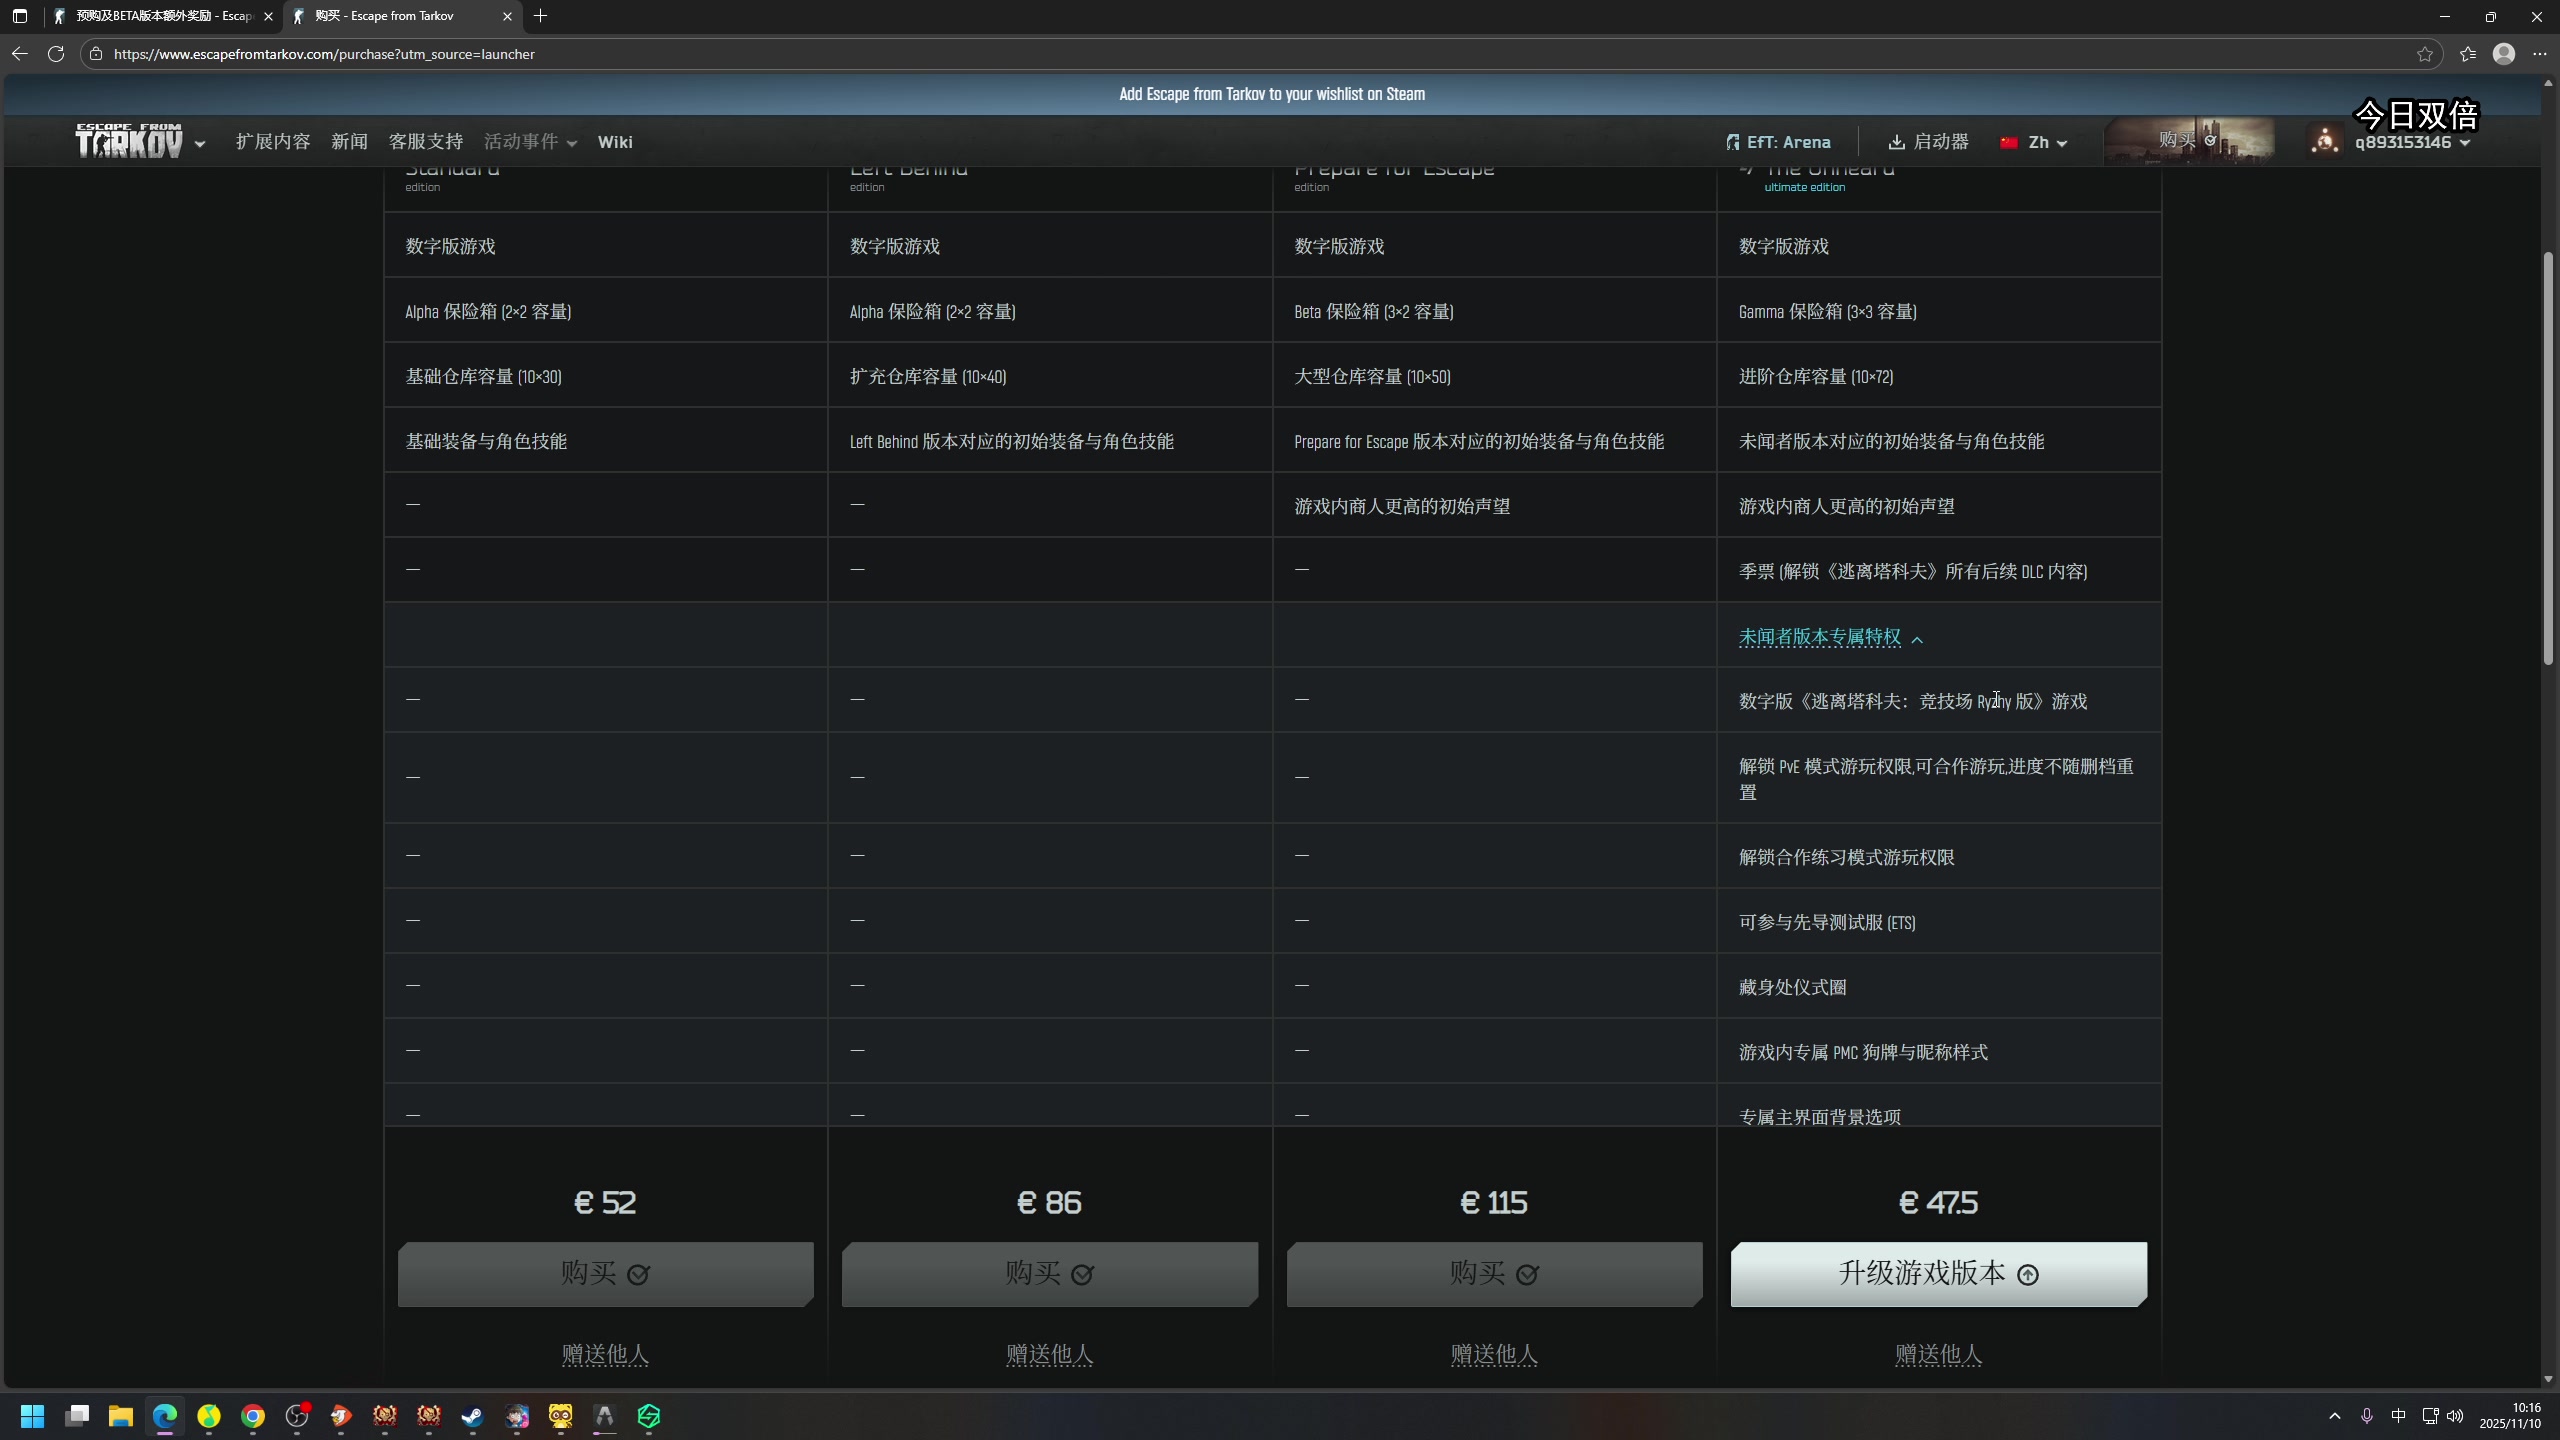
Task: Open the 扩展内容 menu item
Action: coord(273,142)
